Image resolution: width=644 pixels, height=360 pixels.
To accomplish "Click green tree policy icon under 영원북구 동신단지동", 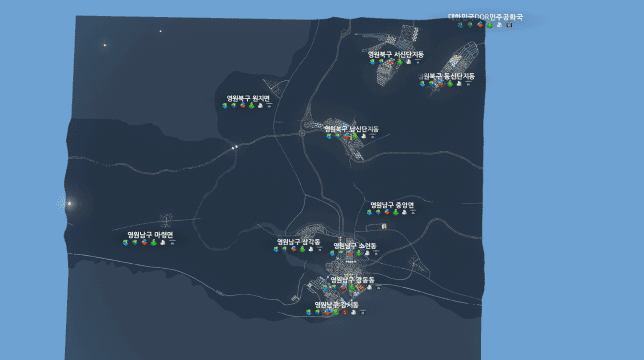I will pyautogui.click(x=450, y=84).
